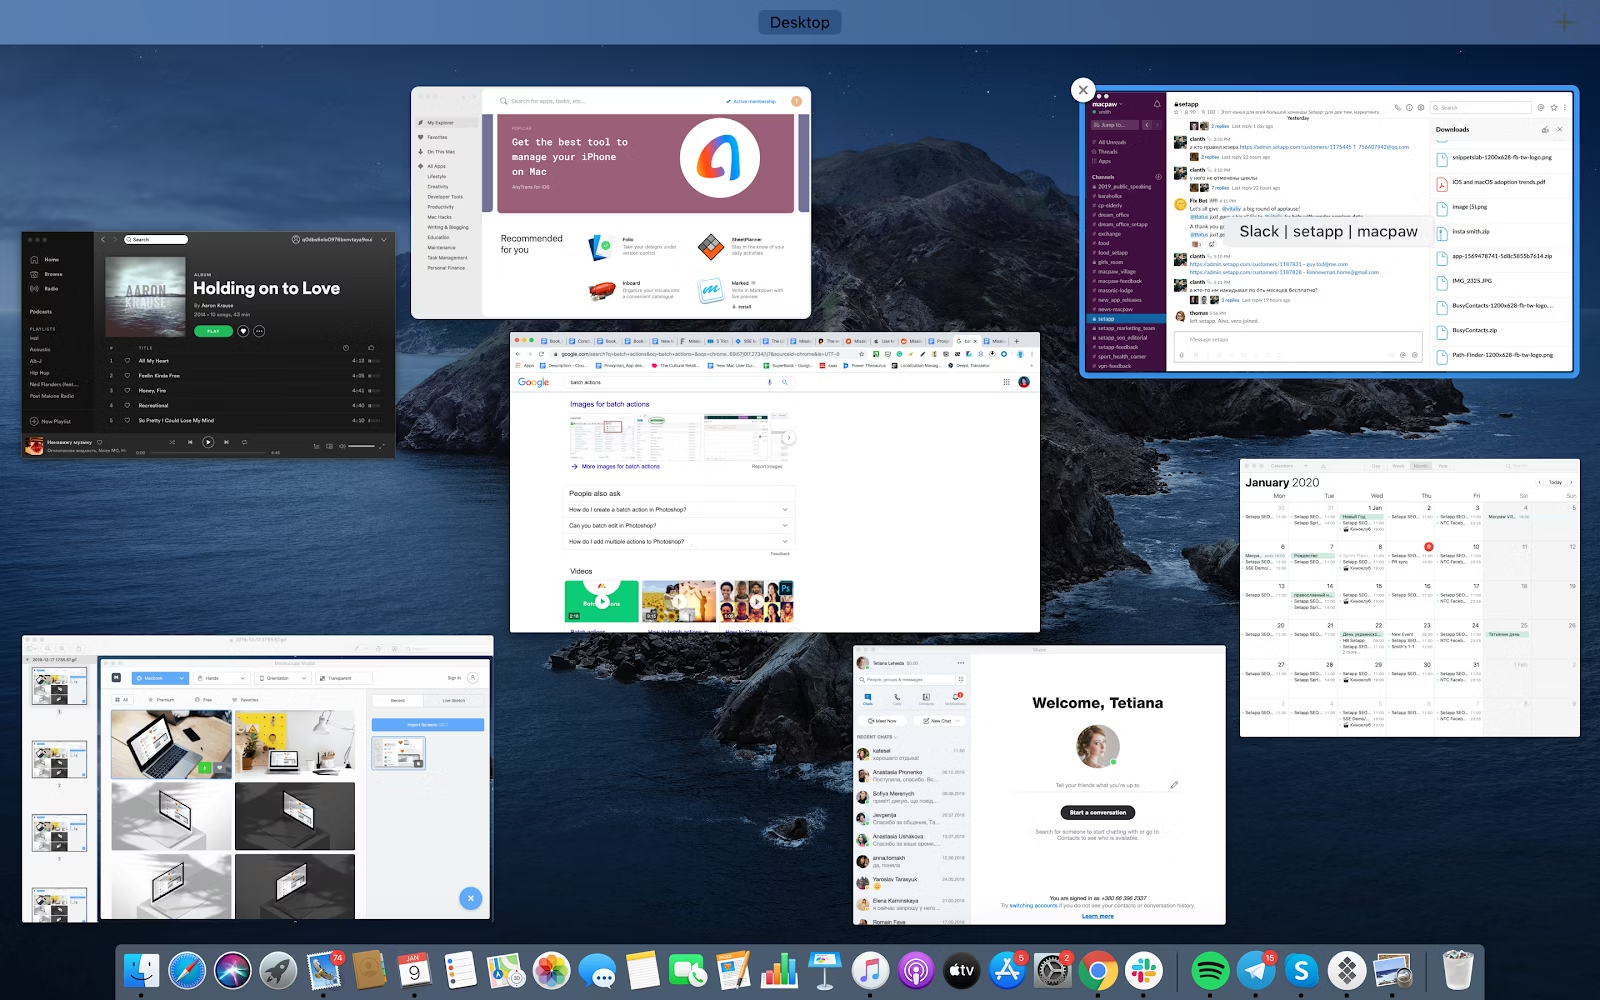The image size is (1600, 1000).
Task: Like the song All My Heart
Action: [x=127, y=361]
